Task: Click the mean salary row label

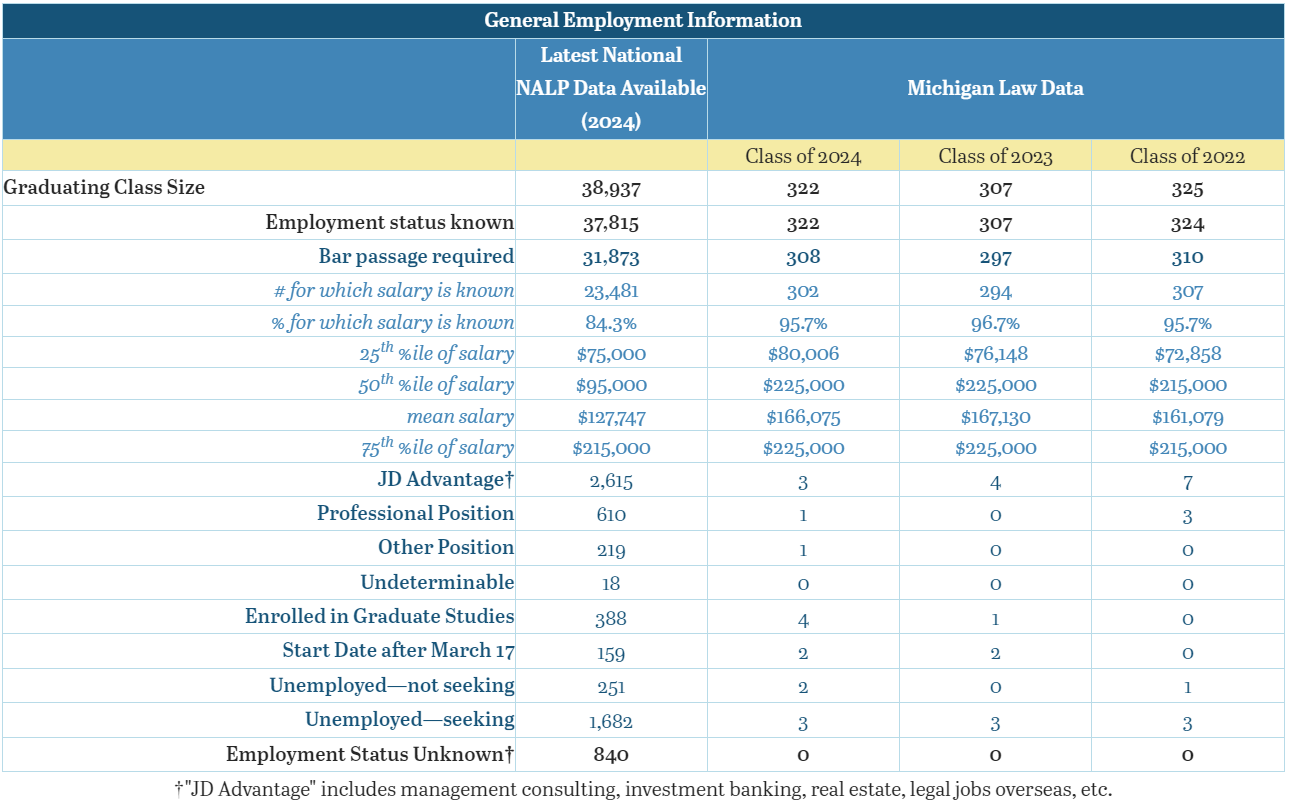Action: tap(460, 416)
